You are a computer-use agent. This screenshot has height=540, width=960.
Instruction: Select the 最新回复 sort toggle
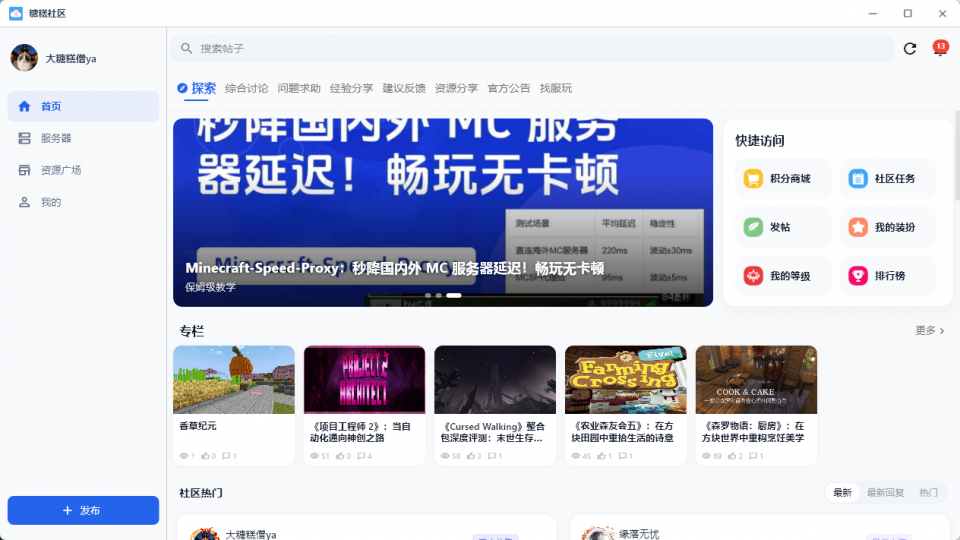(885, 493)
